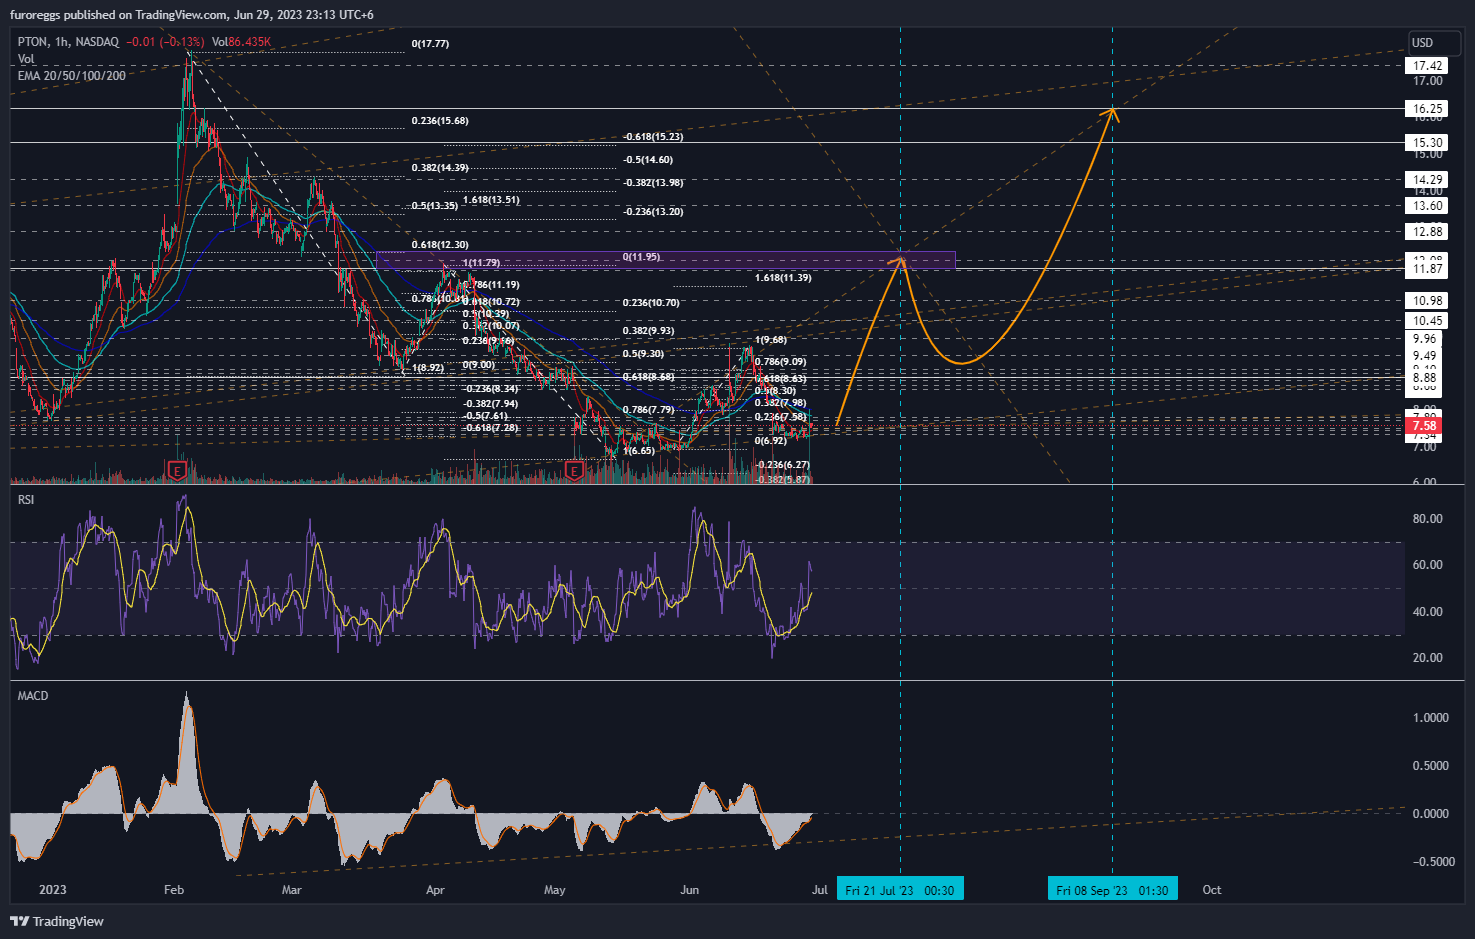The image size is (1475, 939).
Task: Click the 80.00 RSI axis value
Action: point(1427,519)
